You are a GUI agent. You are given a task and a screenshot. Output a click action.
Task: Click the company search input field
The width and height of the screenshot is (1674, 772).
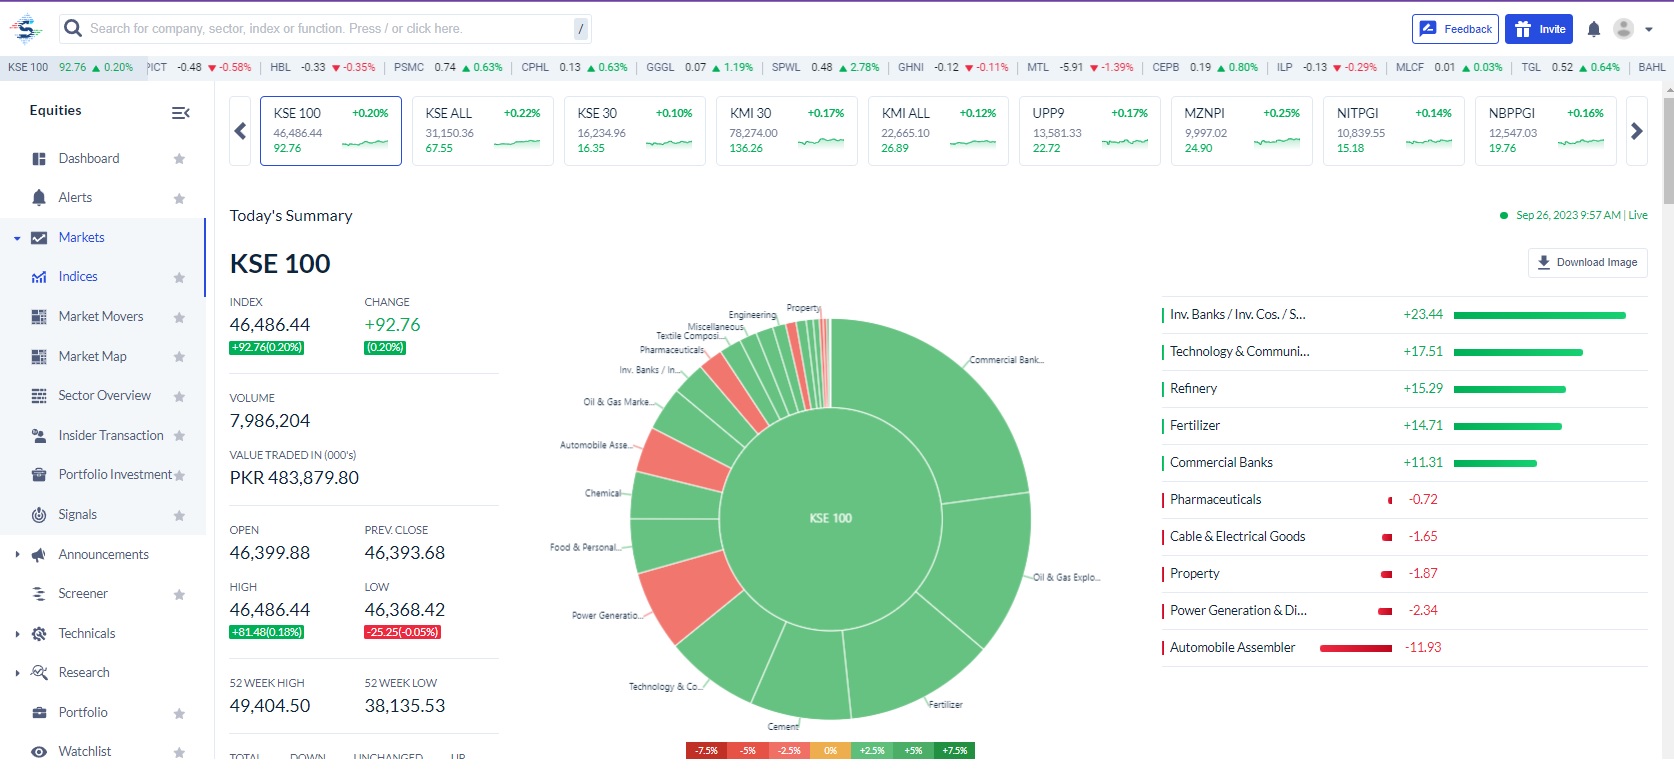pyautogui.click(x=325, y=29)
